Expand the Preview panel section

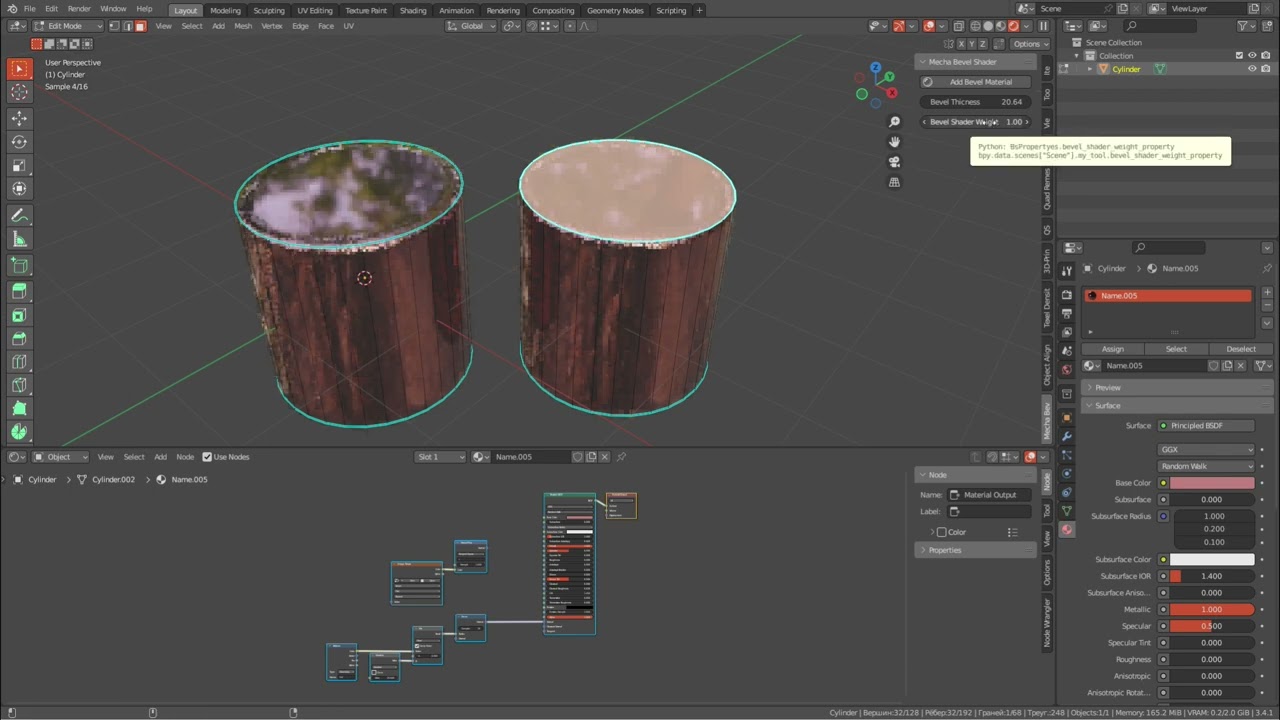point(1107,387)
